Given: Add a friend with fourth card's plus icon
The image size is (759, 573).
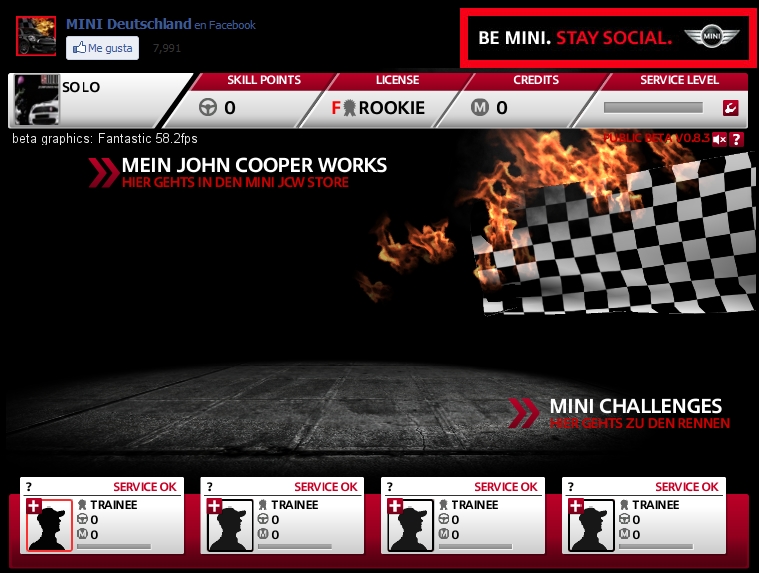Looking at the screenshot, I should (575, 506).
